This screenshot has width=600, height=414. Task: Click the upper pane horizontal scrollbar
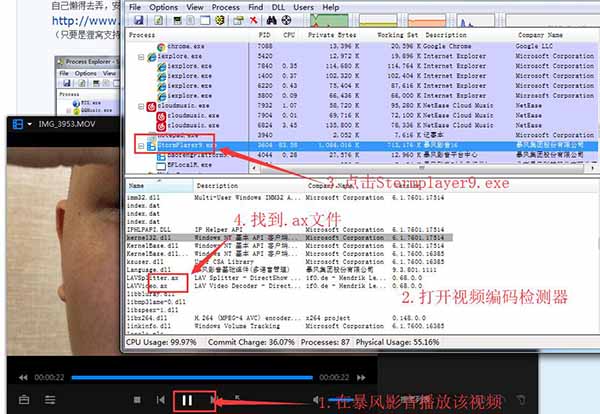coord(421,168)
